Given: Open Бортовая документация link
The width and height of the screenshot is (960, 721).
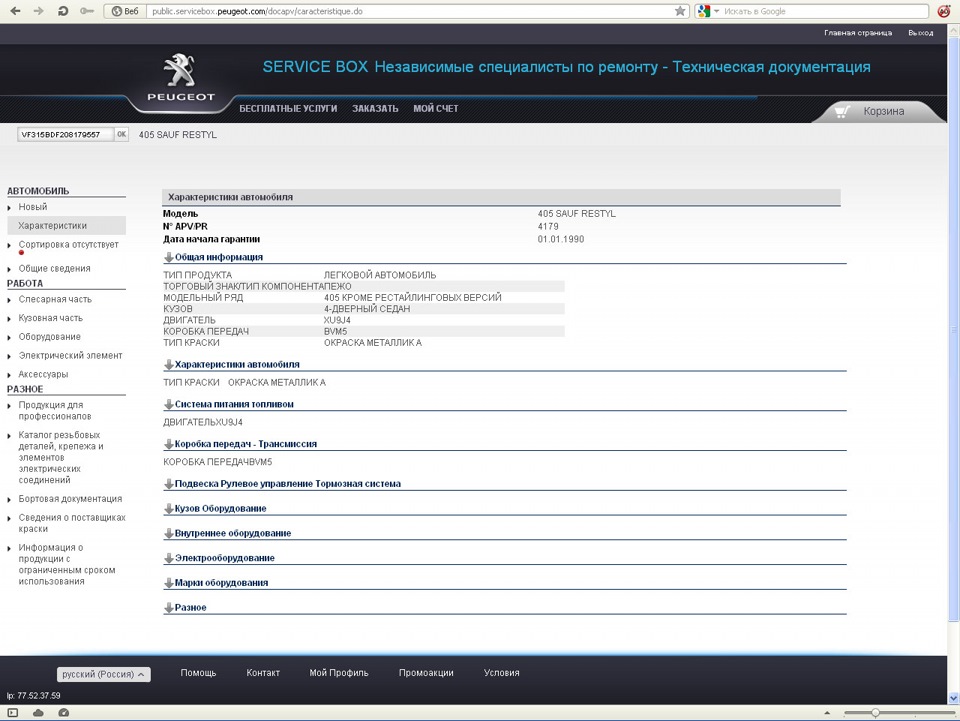Looking at the screenshot, I should pos(70,499).
